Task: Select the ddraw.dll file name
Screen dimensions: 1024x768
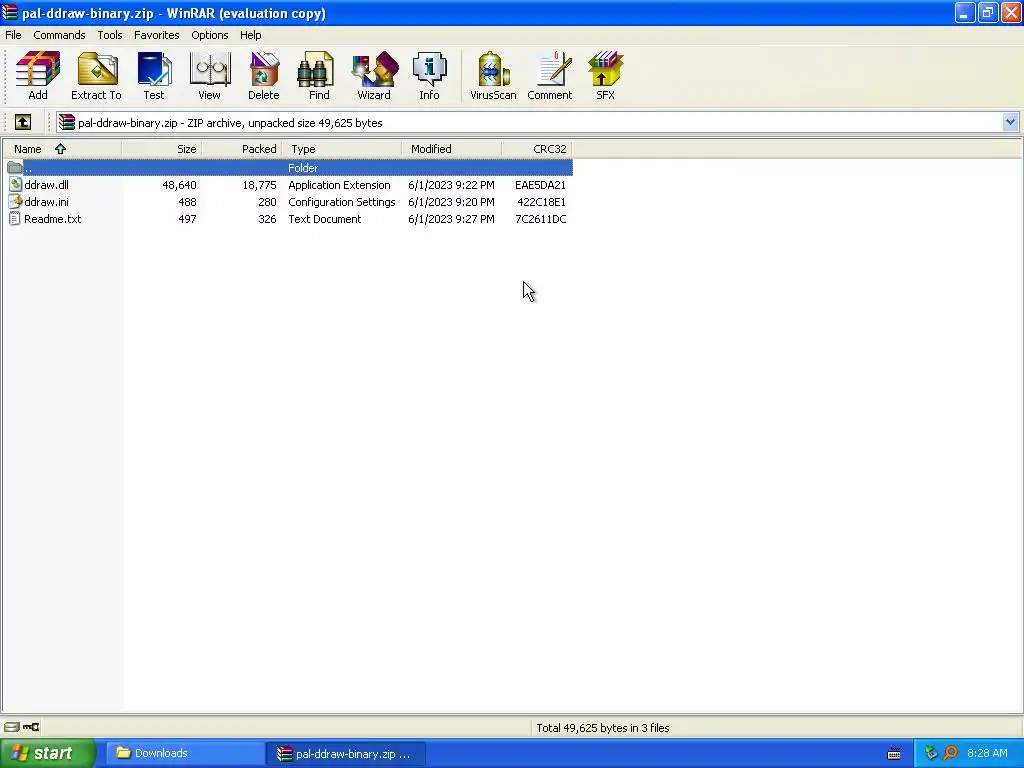Action: pos(46,185)
